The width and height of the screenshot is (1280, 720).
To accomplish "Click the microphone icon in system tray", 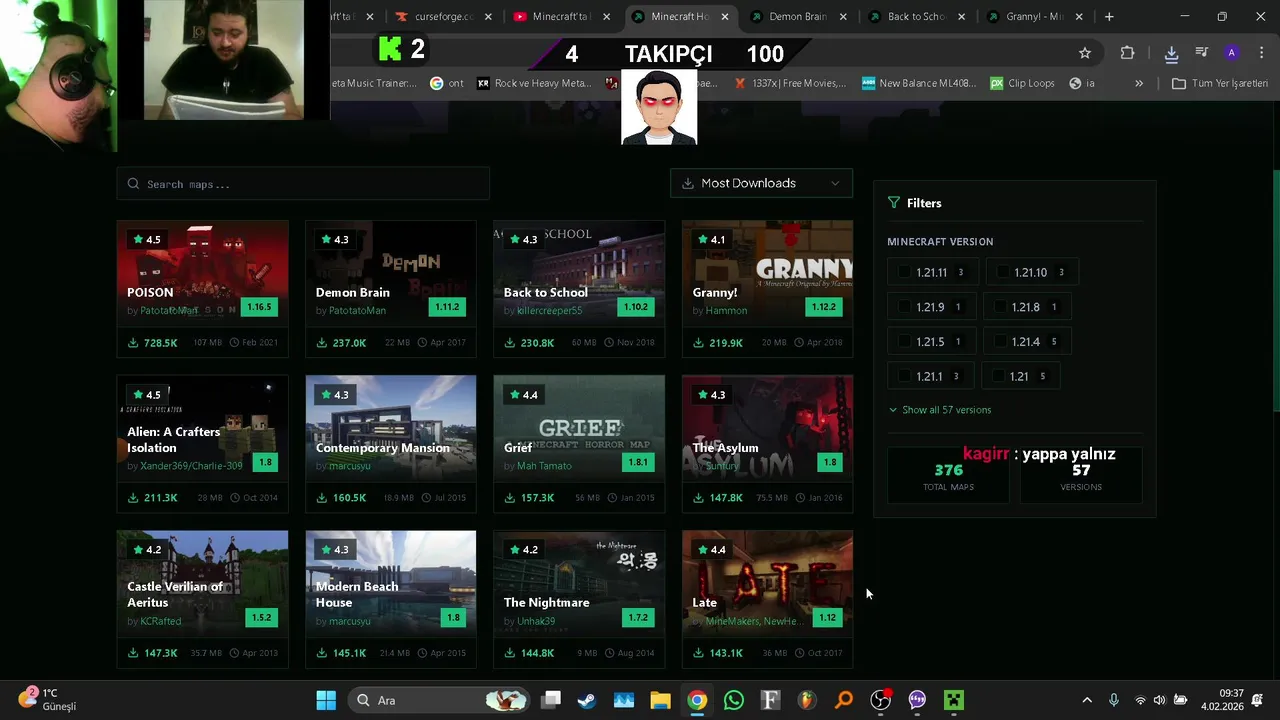I will 1114,700.
